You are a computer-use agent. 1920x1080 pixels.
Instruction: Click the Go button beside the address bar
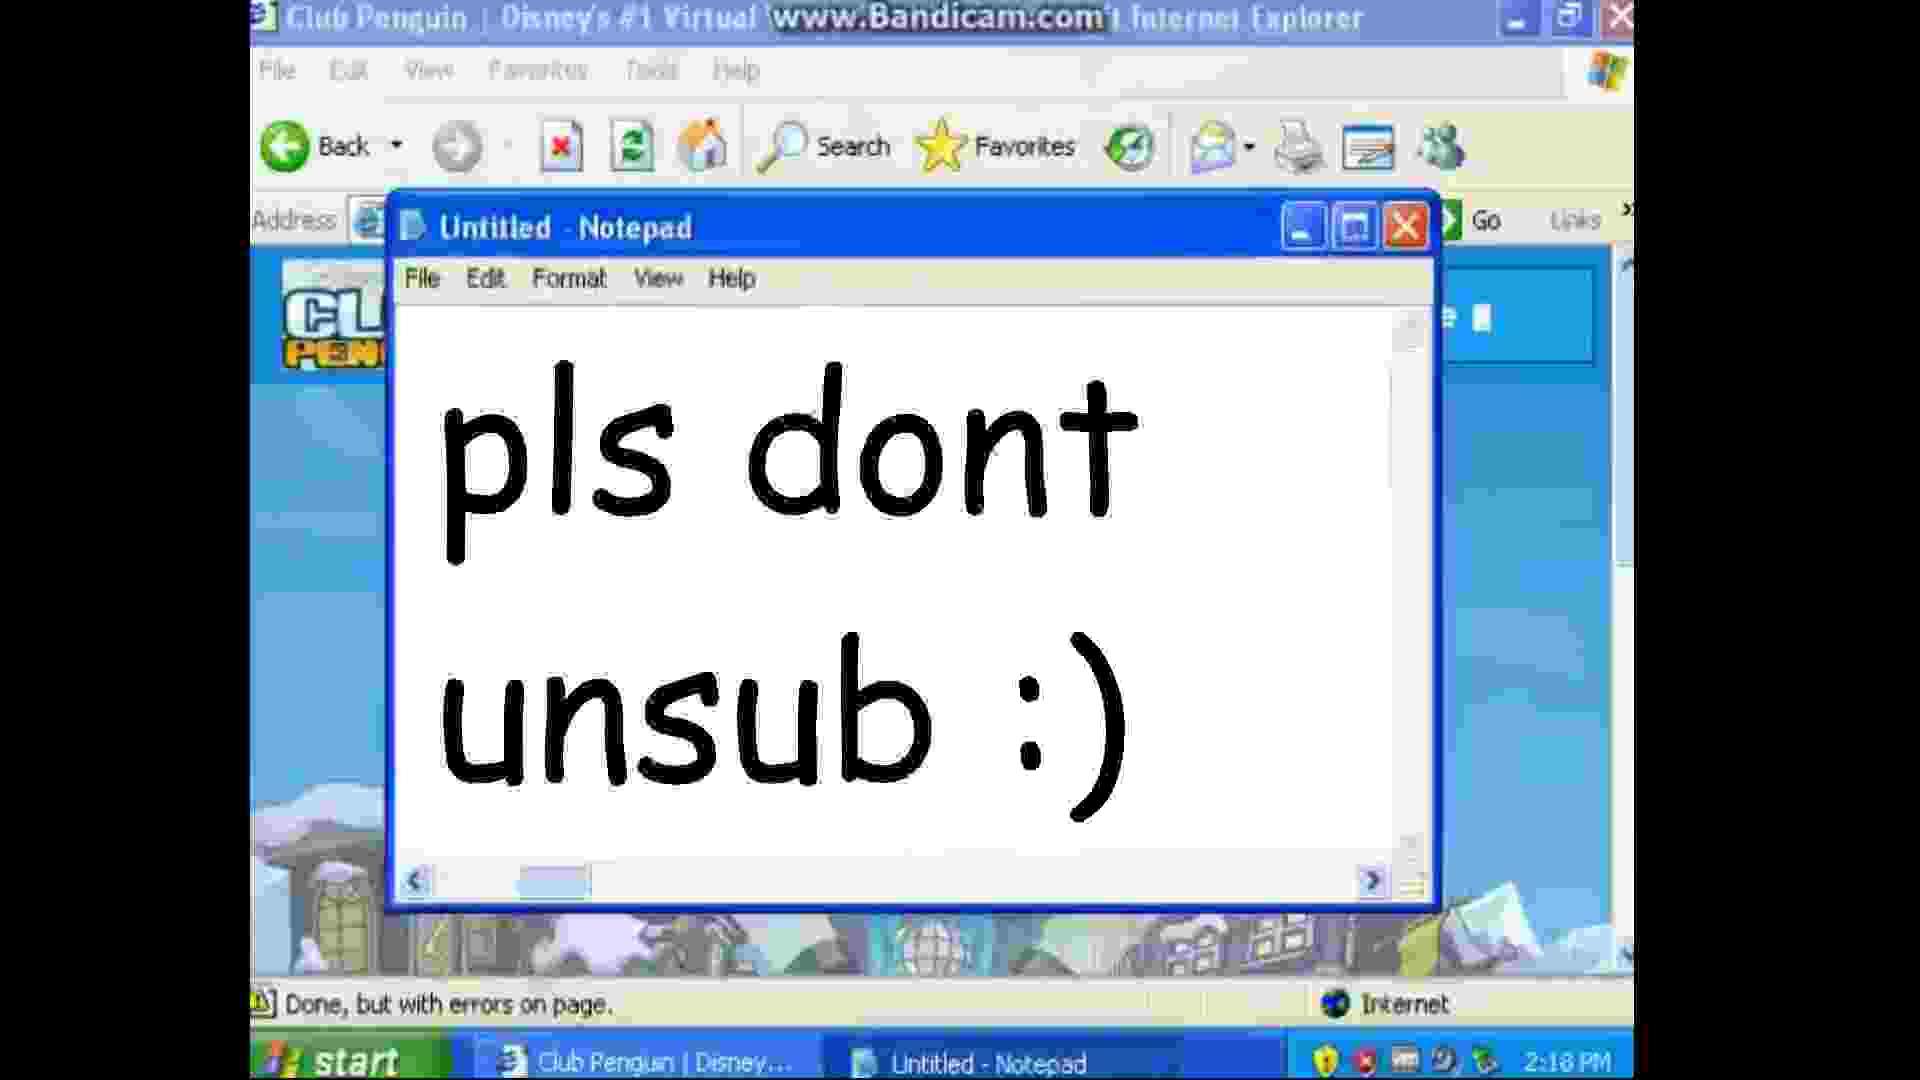coord(1470,220)
